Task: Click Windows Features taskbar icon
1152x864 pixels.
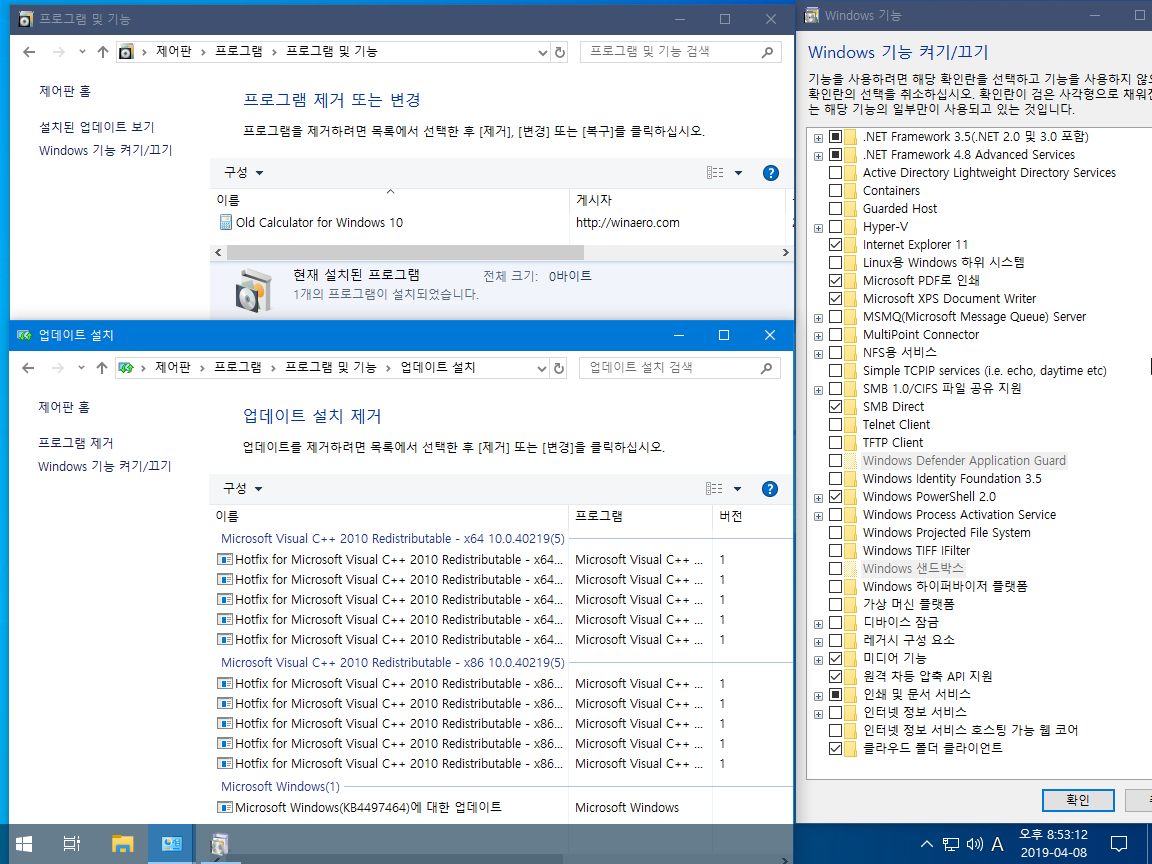Action: tap(219, 843)
